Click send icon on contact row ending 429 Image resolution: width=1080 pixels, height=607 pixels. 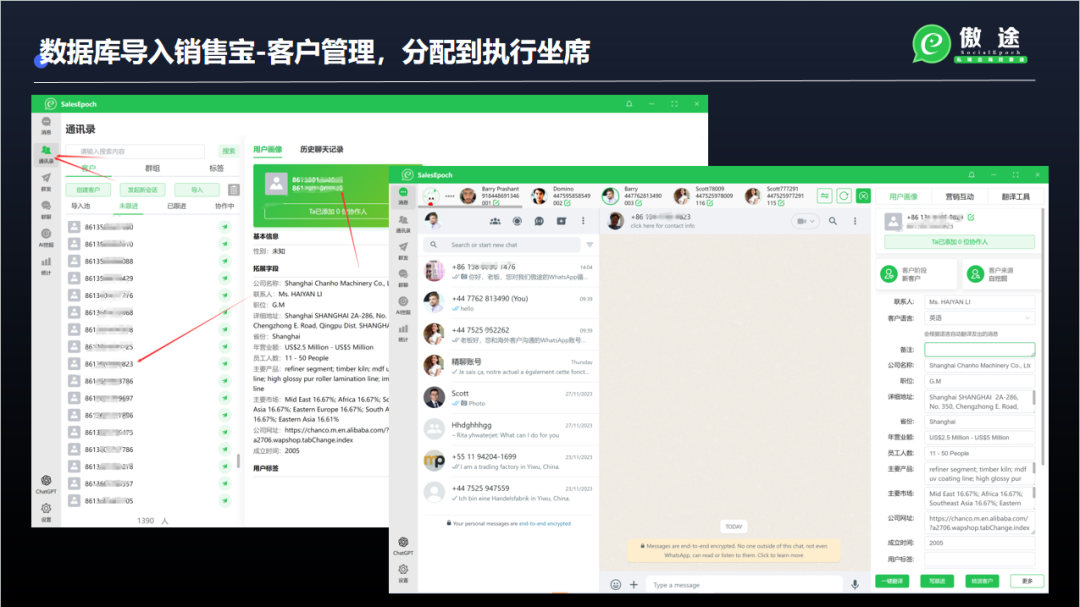click(225, 278)
